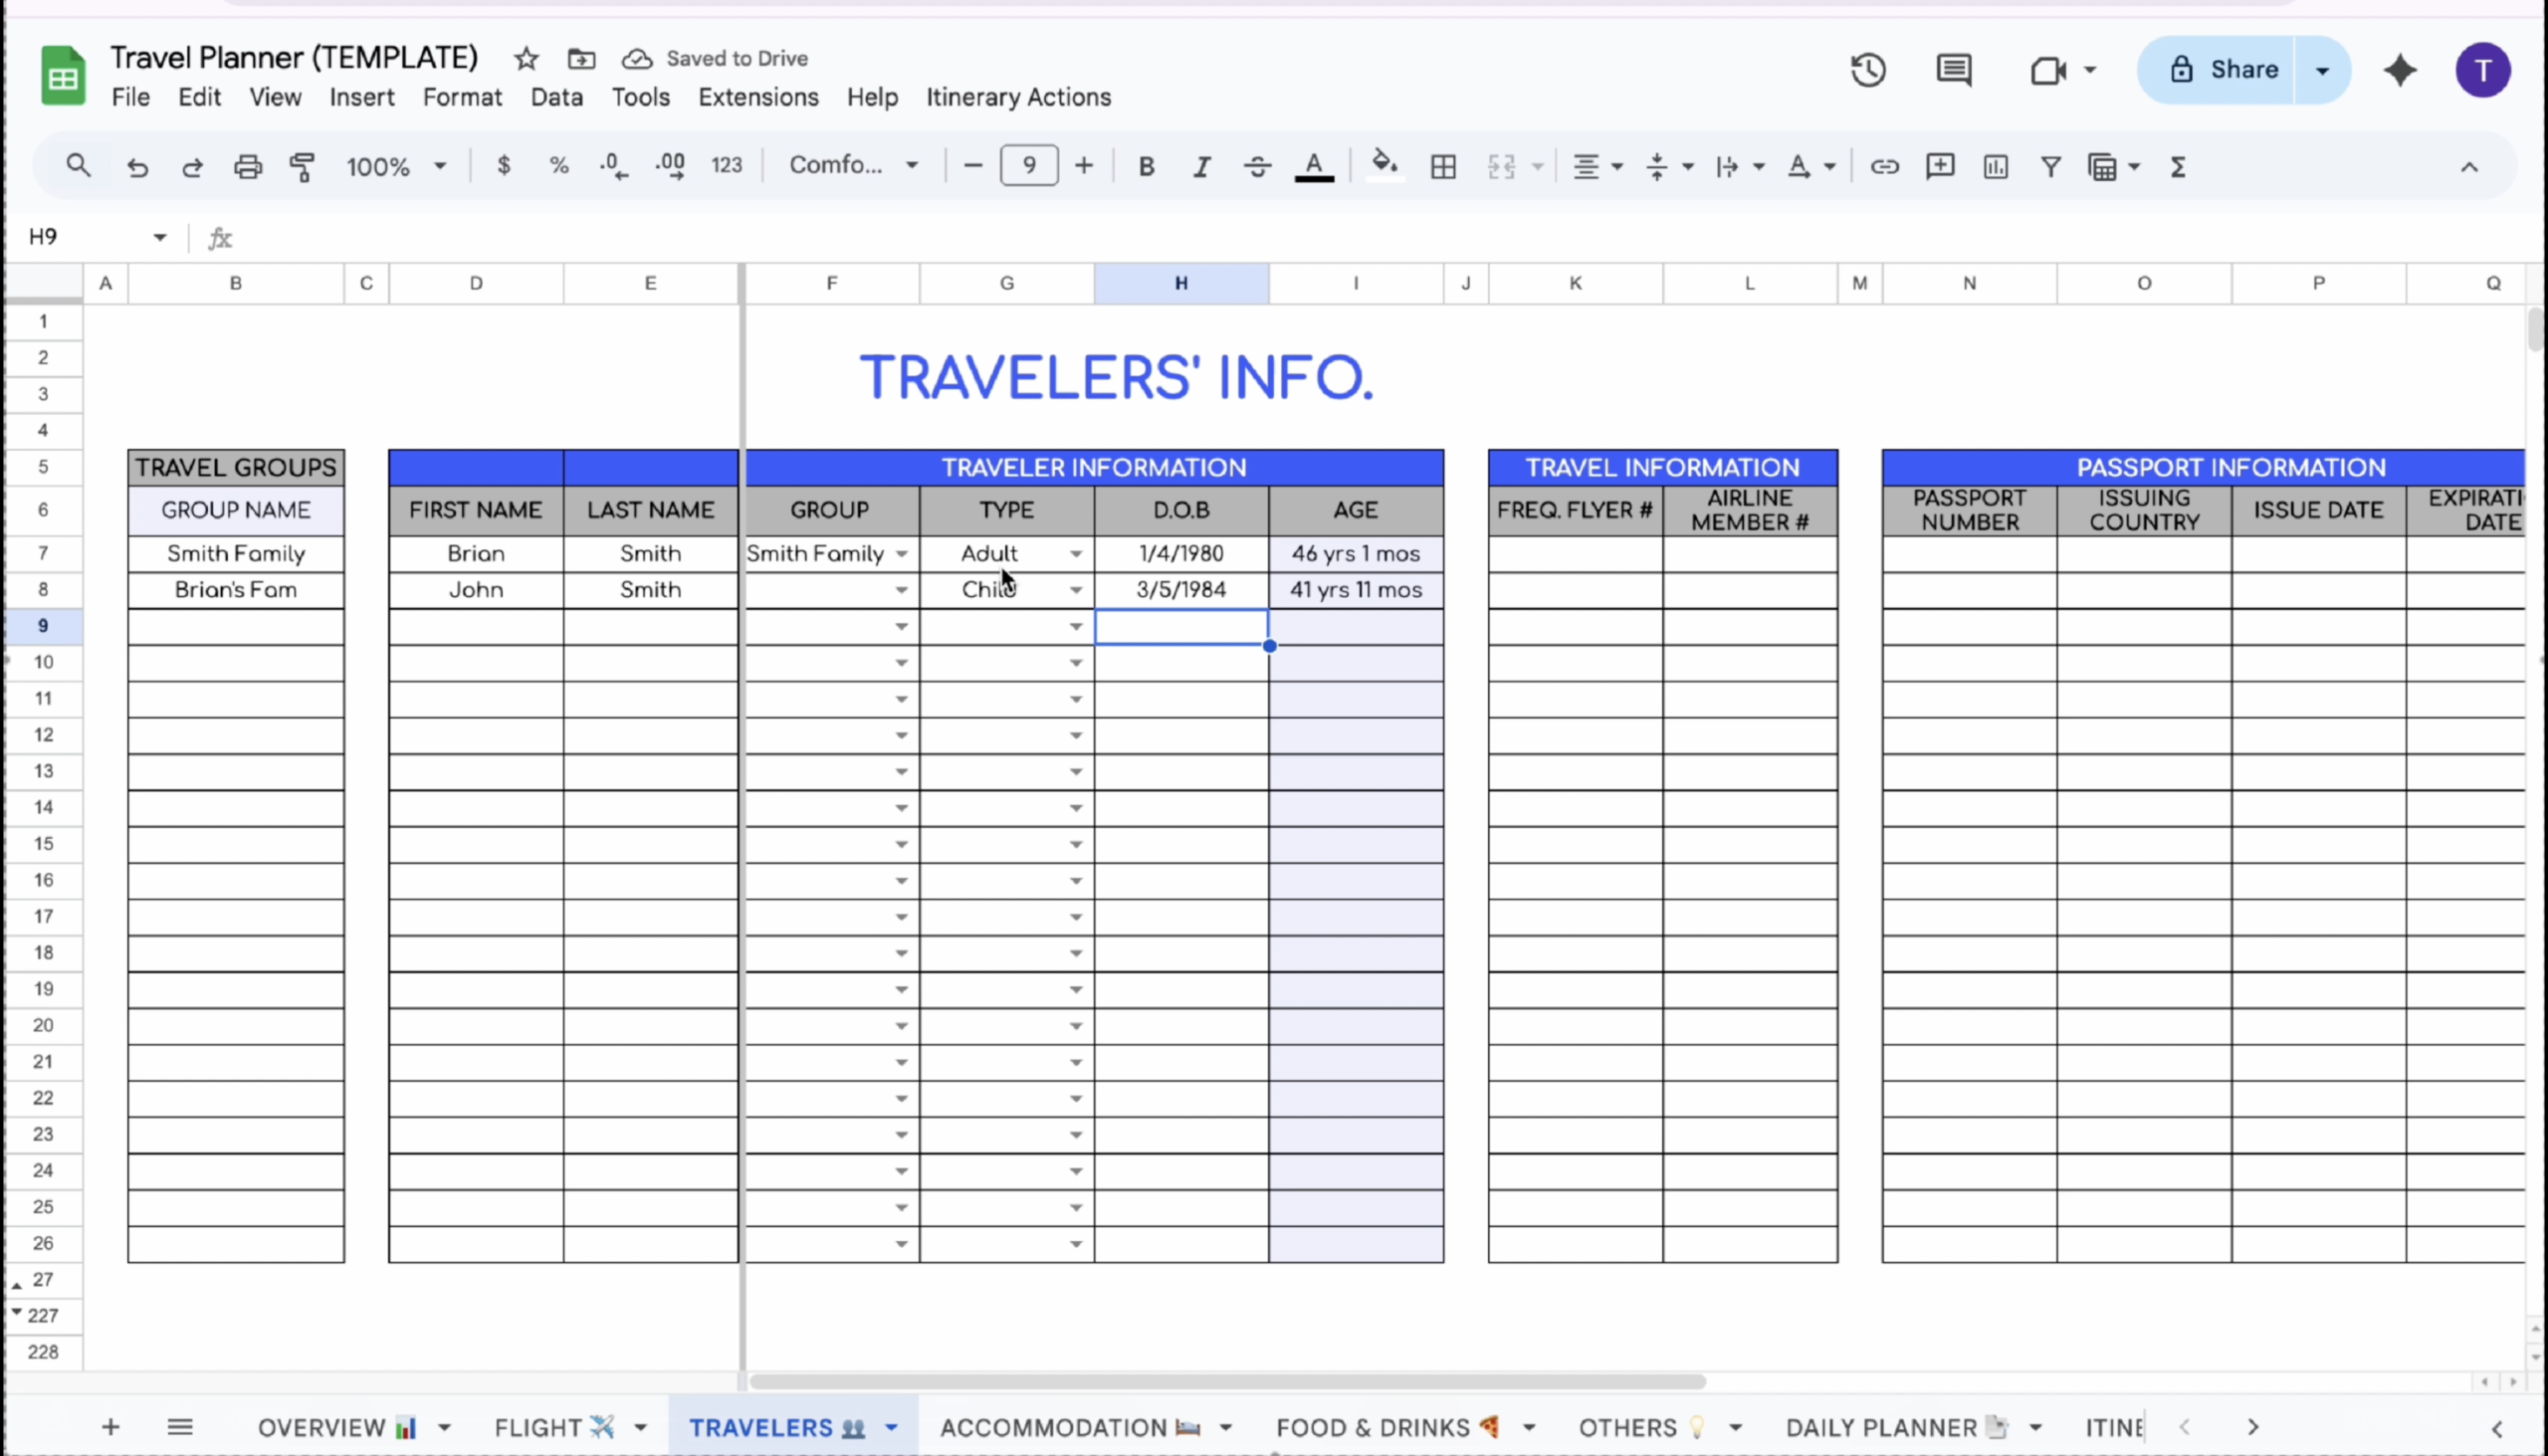Click the formula bar input area
This screenshot has width=2548, height=1456.
tap(700, 238)
